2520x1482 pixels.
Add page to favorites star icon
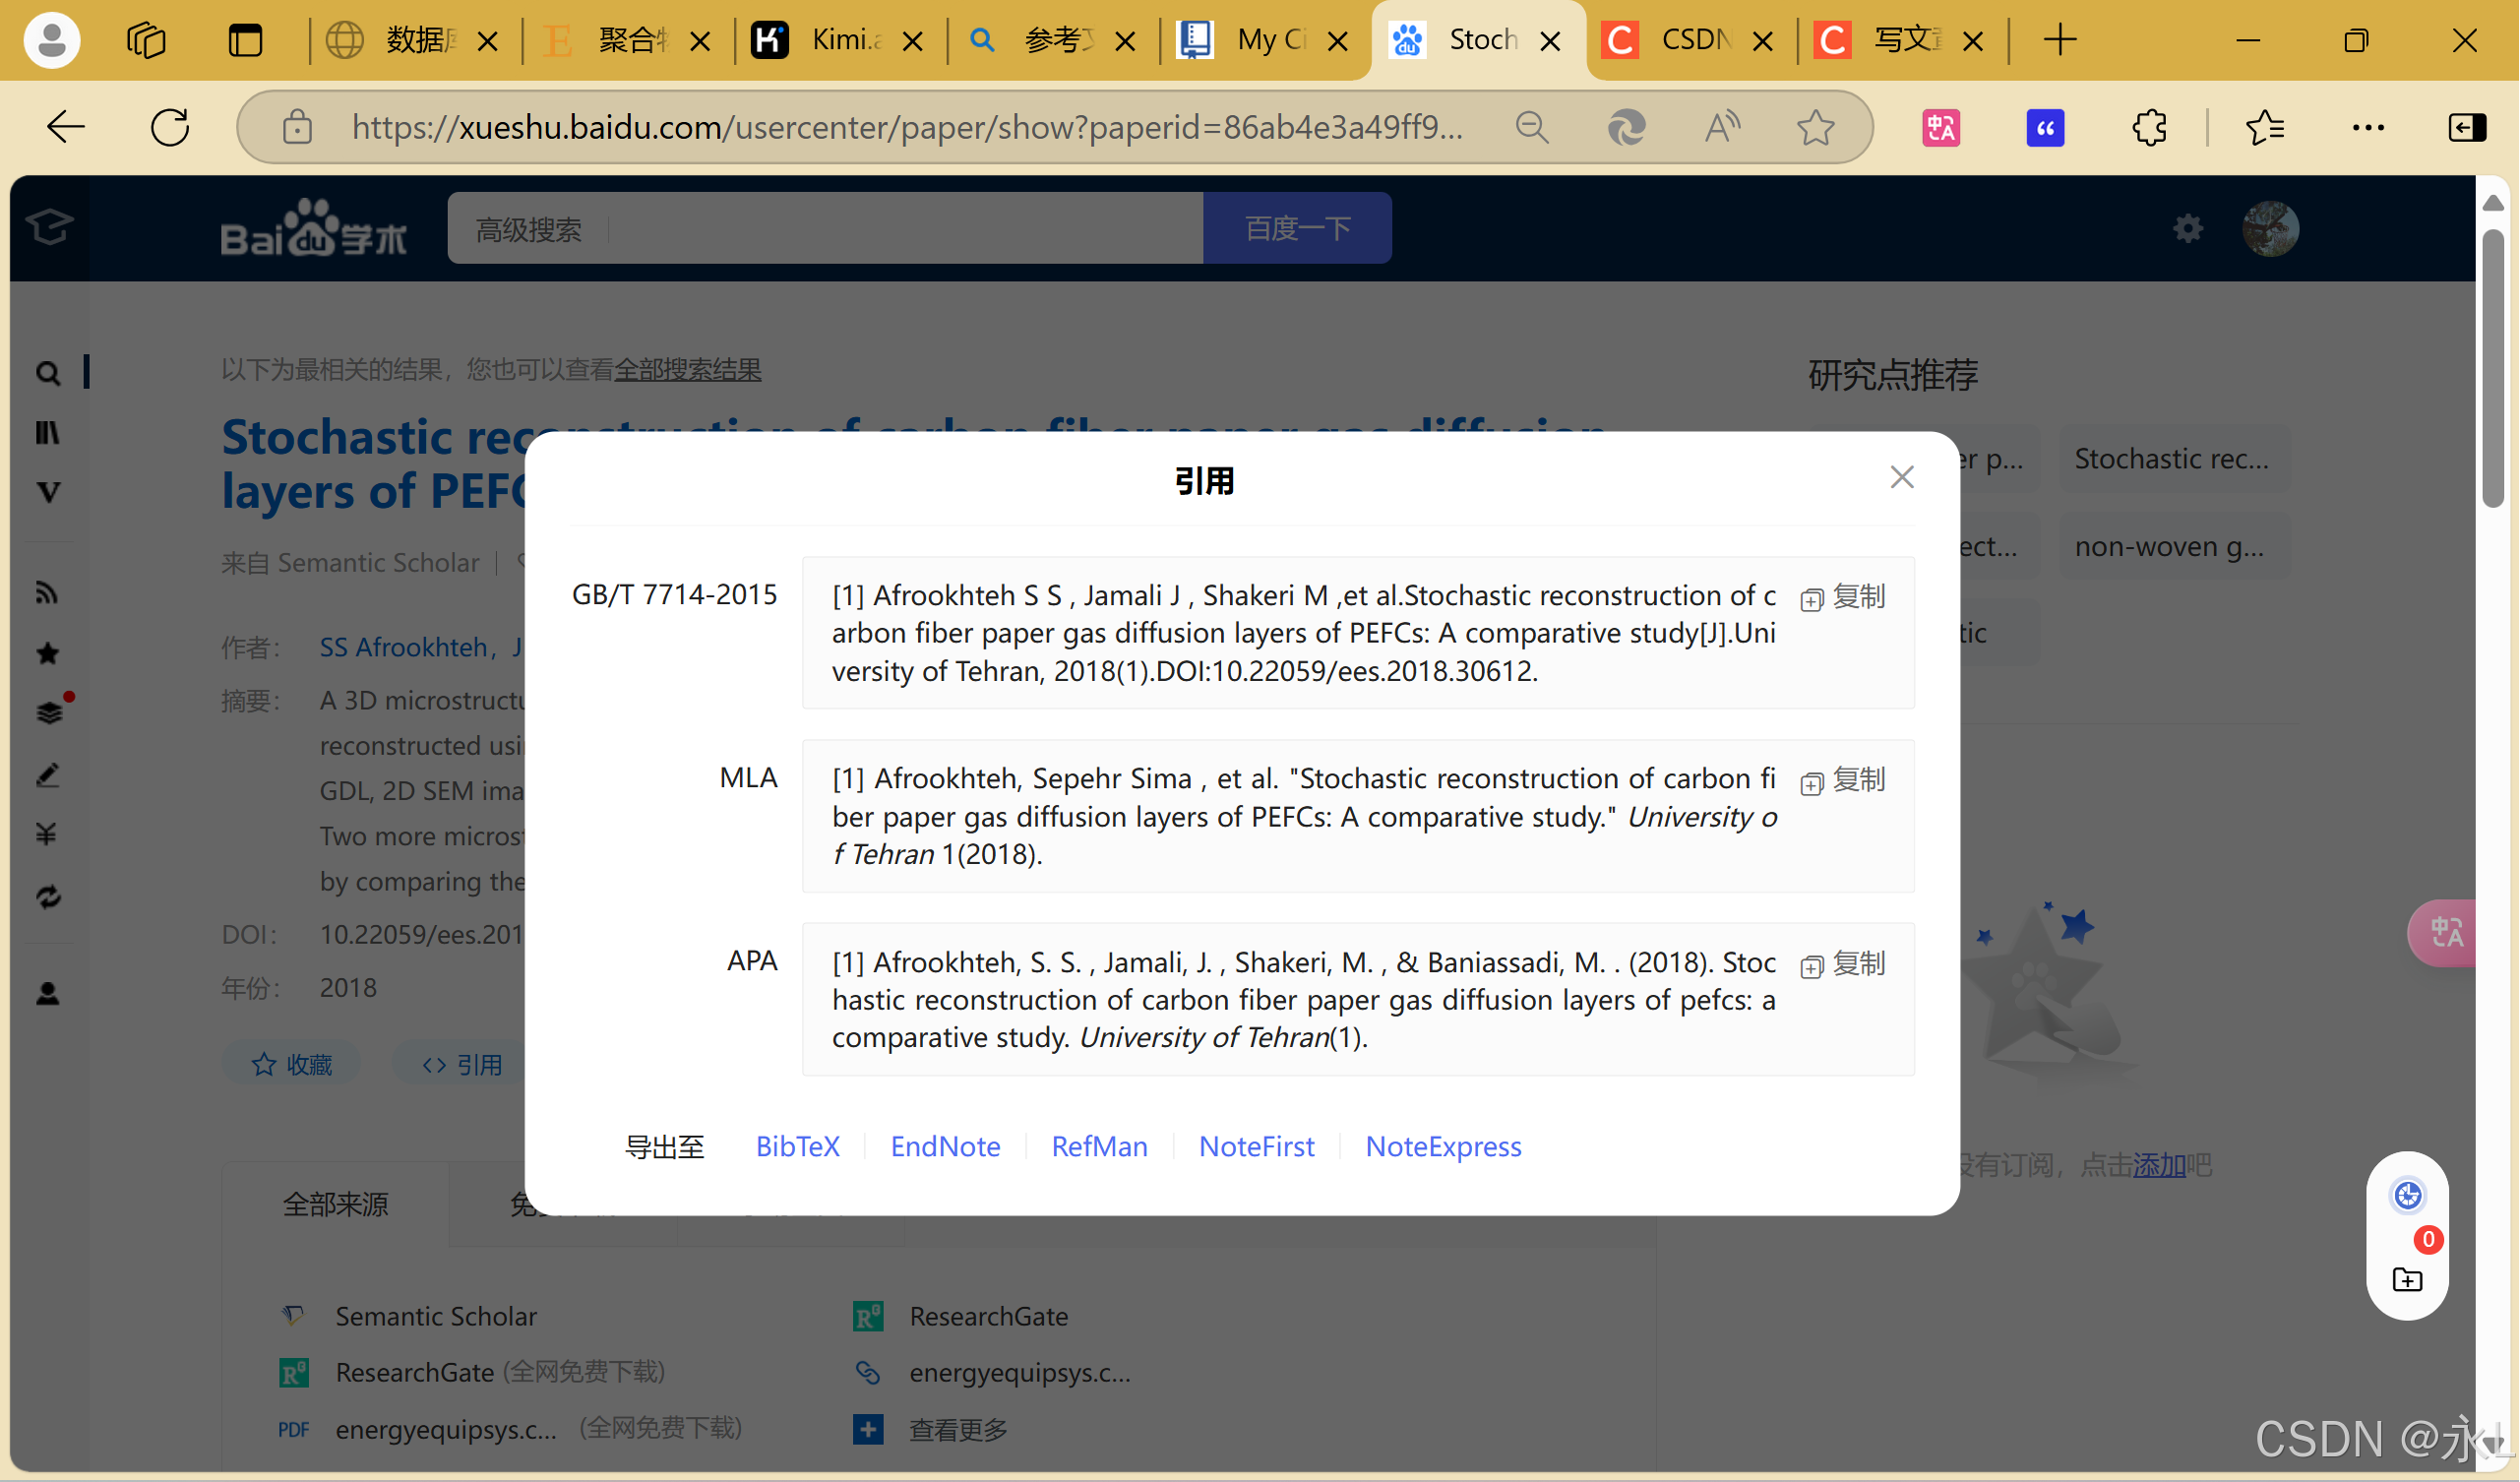(x=1815, y=127)
